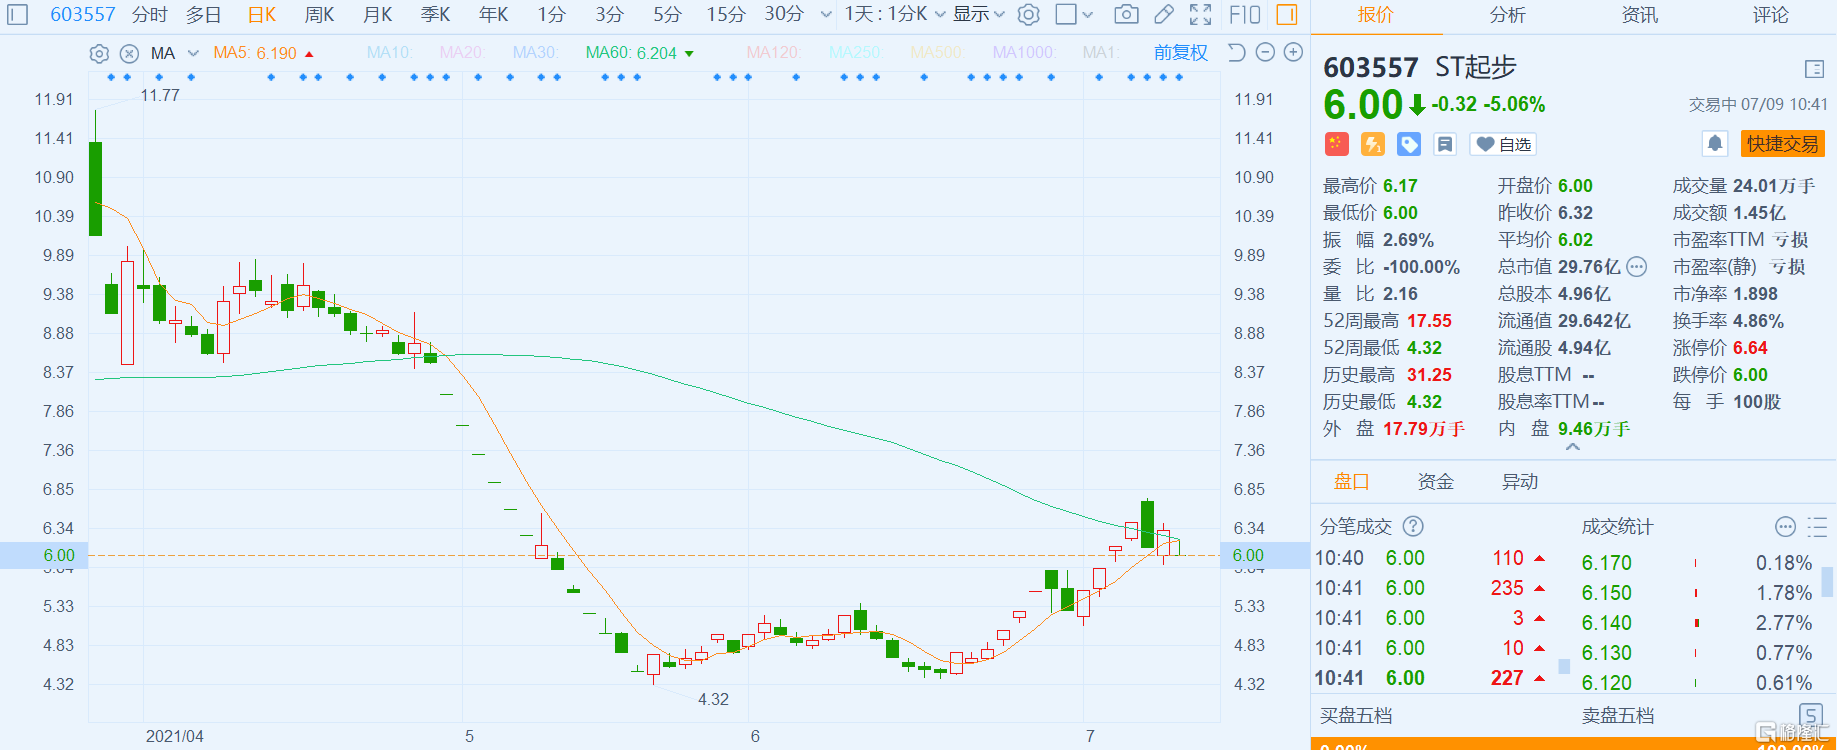Toggle MA60 line visibility

pos(639,53)
